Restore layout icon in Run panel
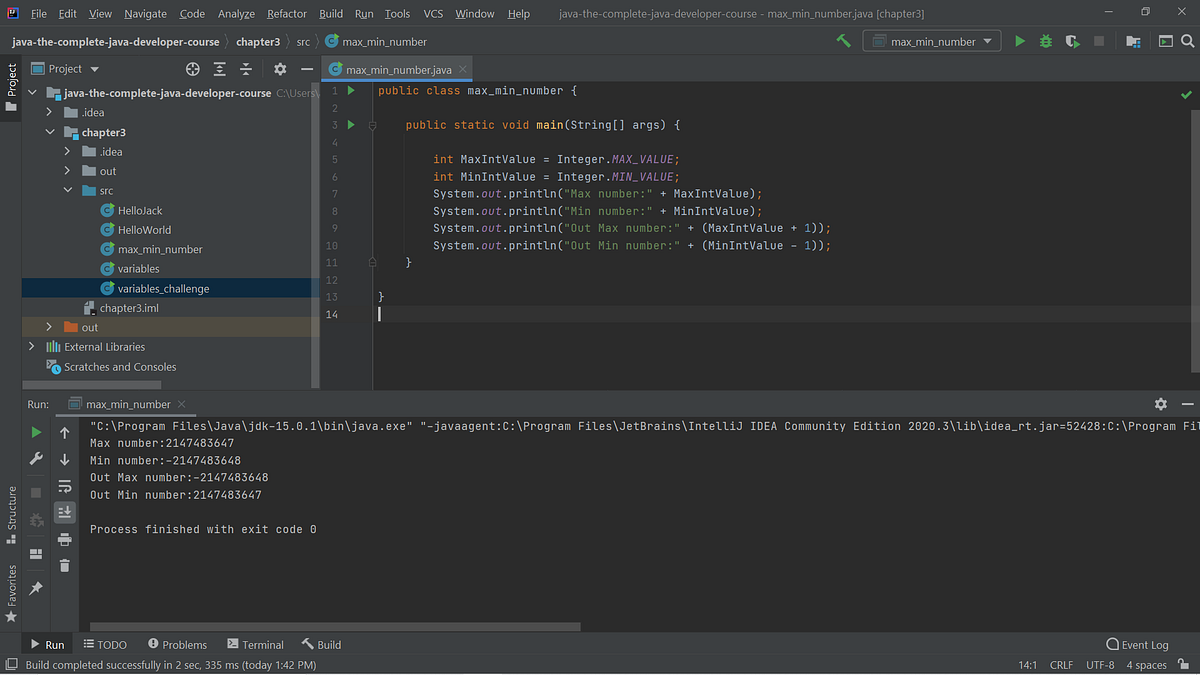 coord(36,553)
